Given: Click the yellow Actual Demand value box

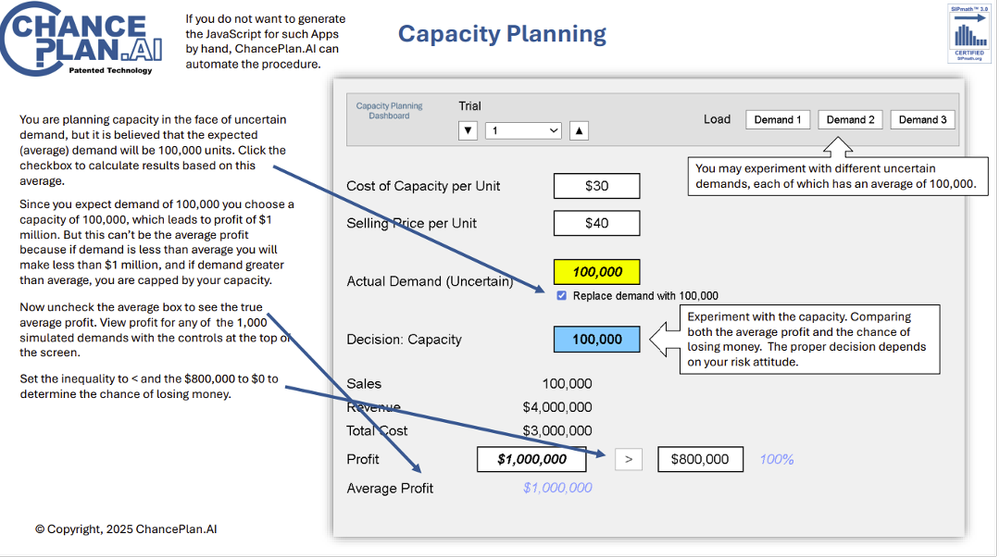Looking at the screenshot, I should (597, 272).
